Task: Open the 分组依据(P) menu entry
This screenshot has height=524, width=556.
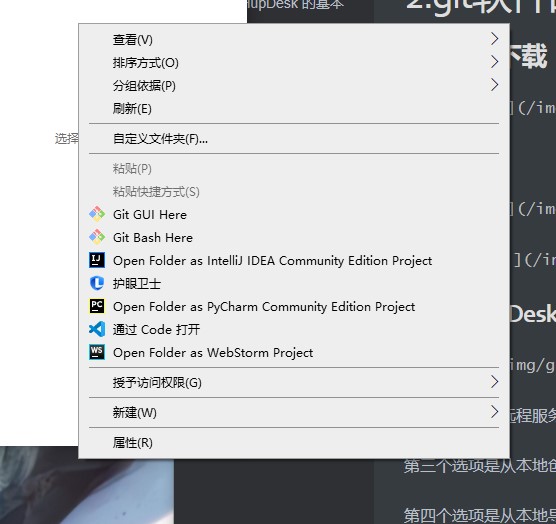Action: coord(294,85)
